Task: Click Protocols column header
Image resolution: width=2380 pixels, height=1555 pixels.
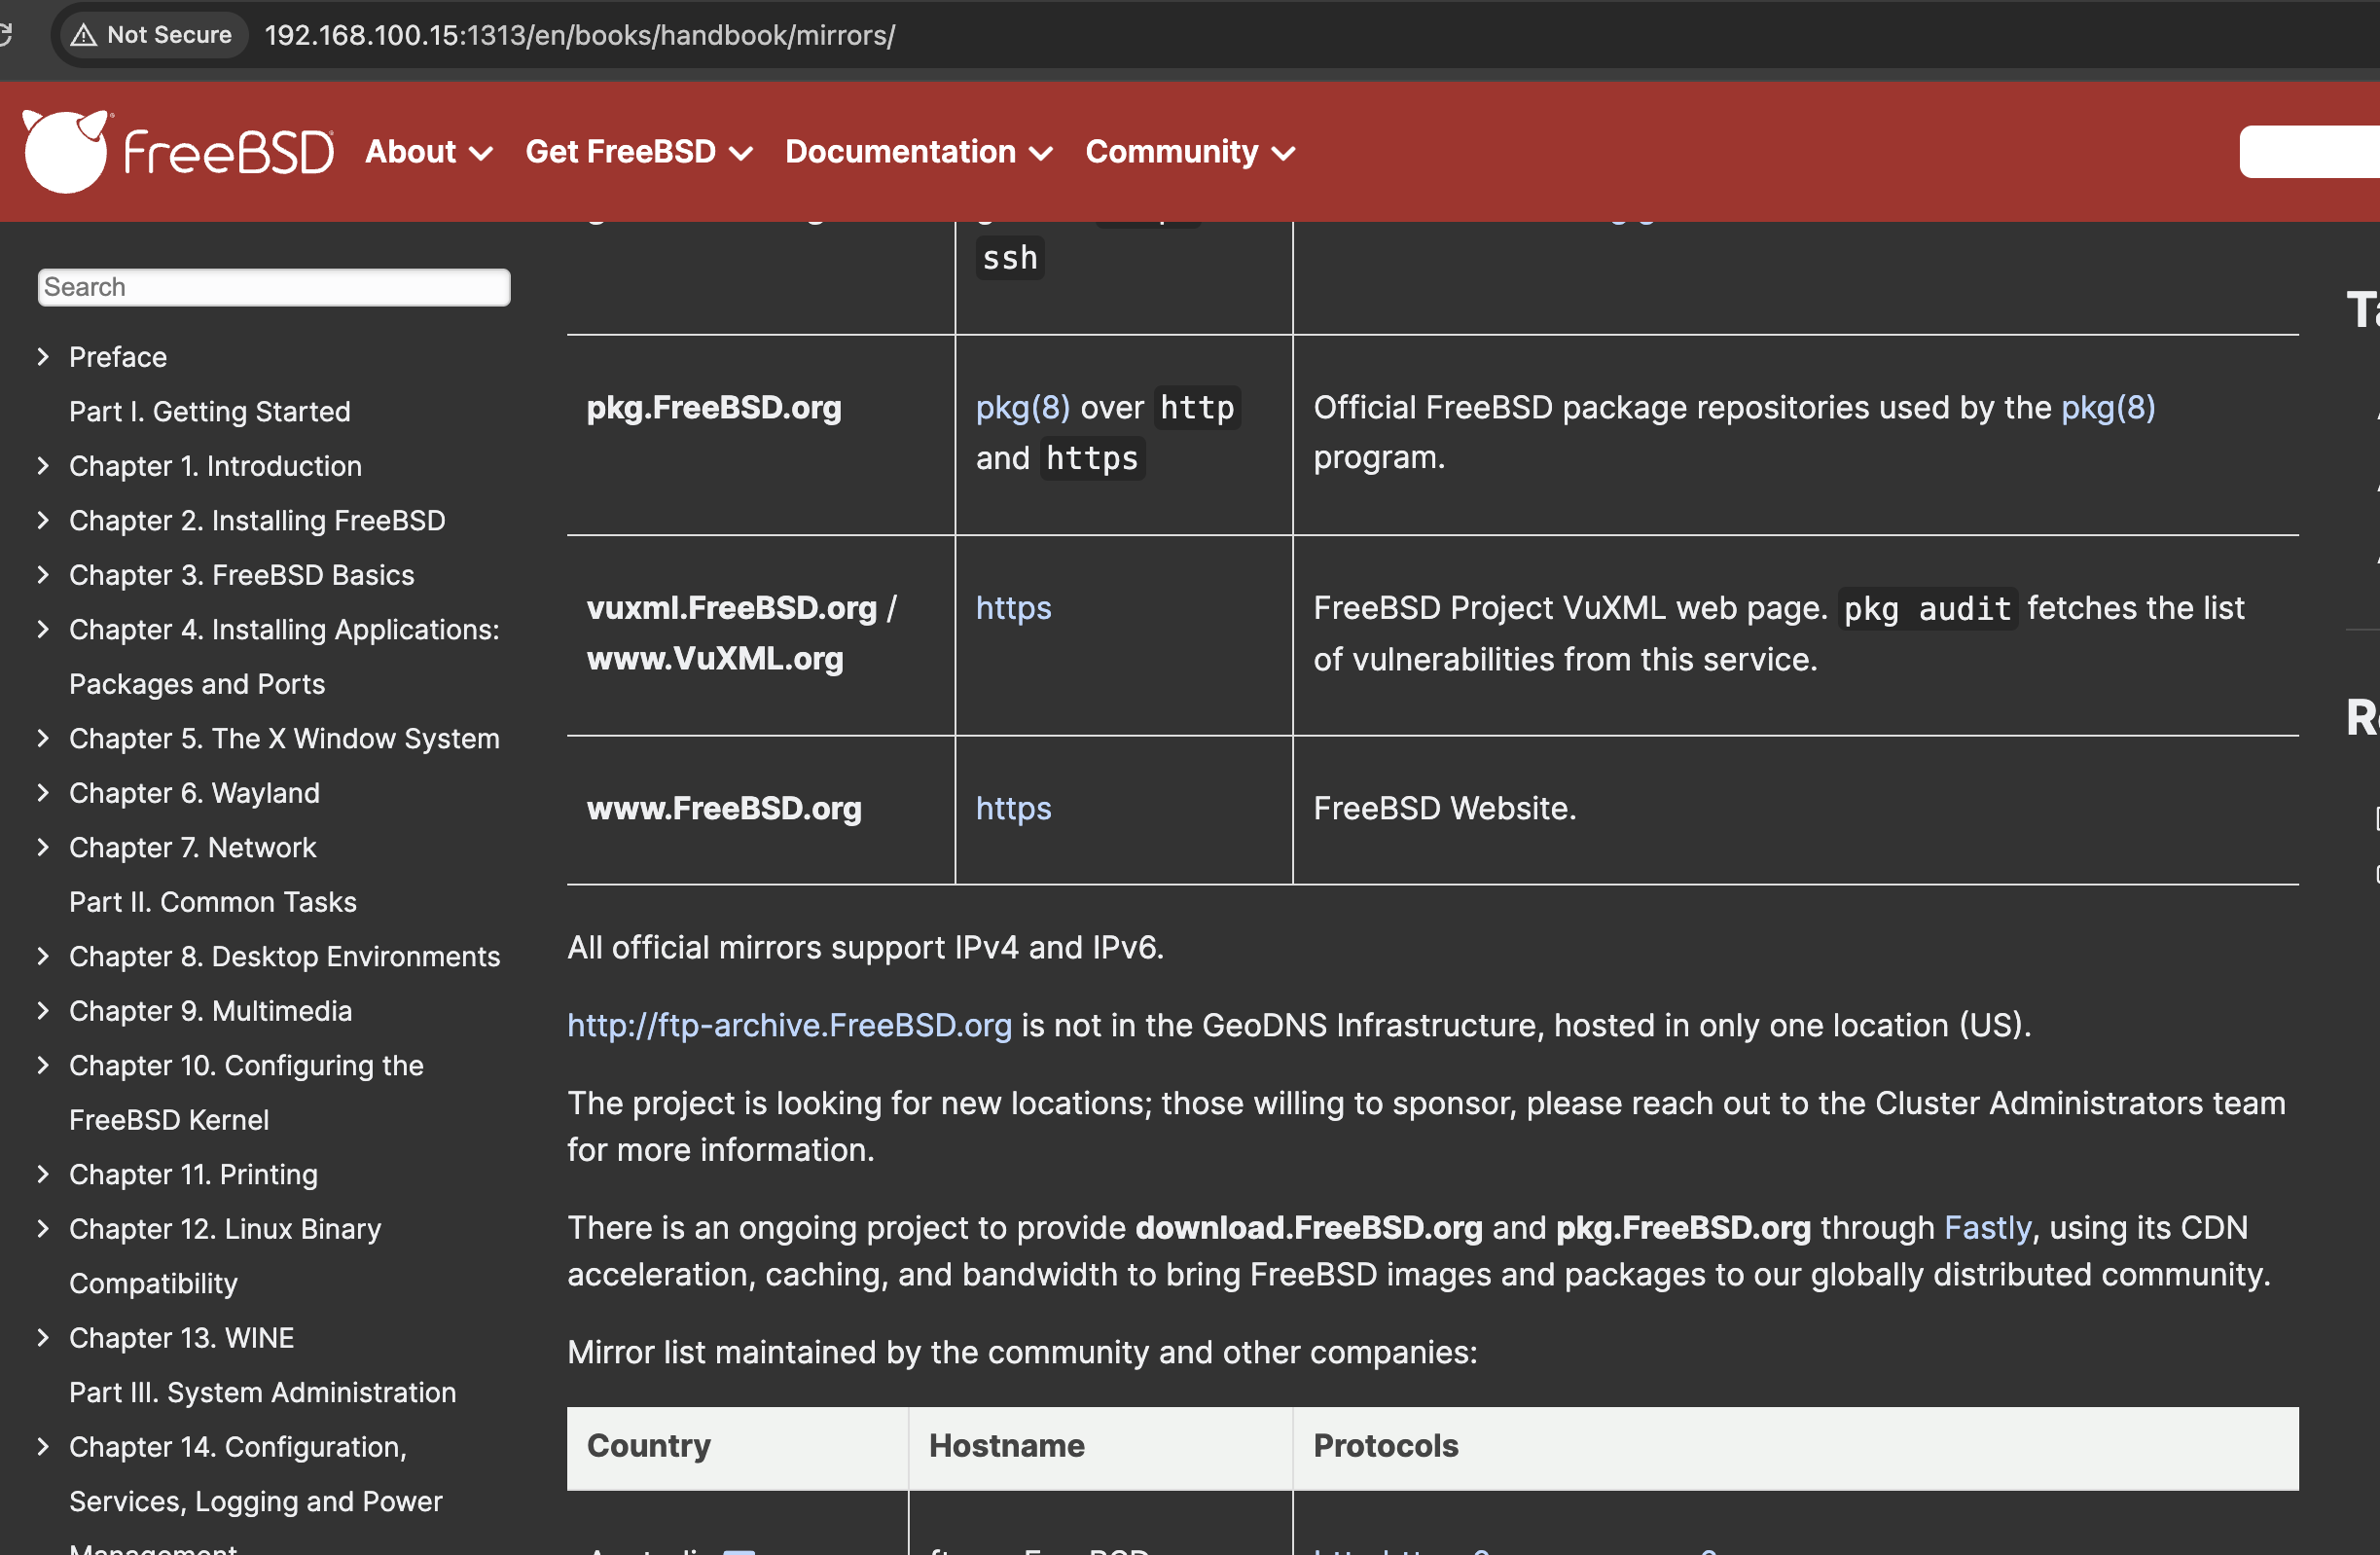Action: click(1796, 1446)
